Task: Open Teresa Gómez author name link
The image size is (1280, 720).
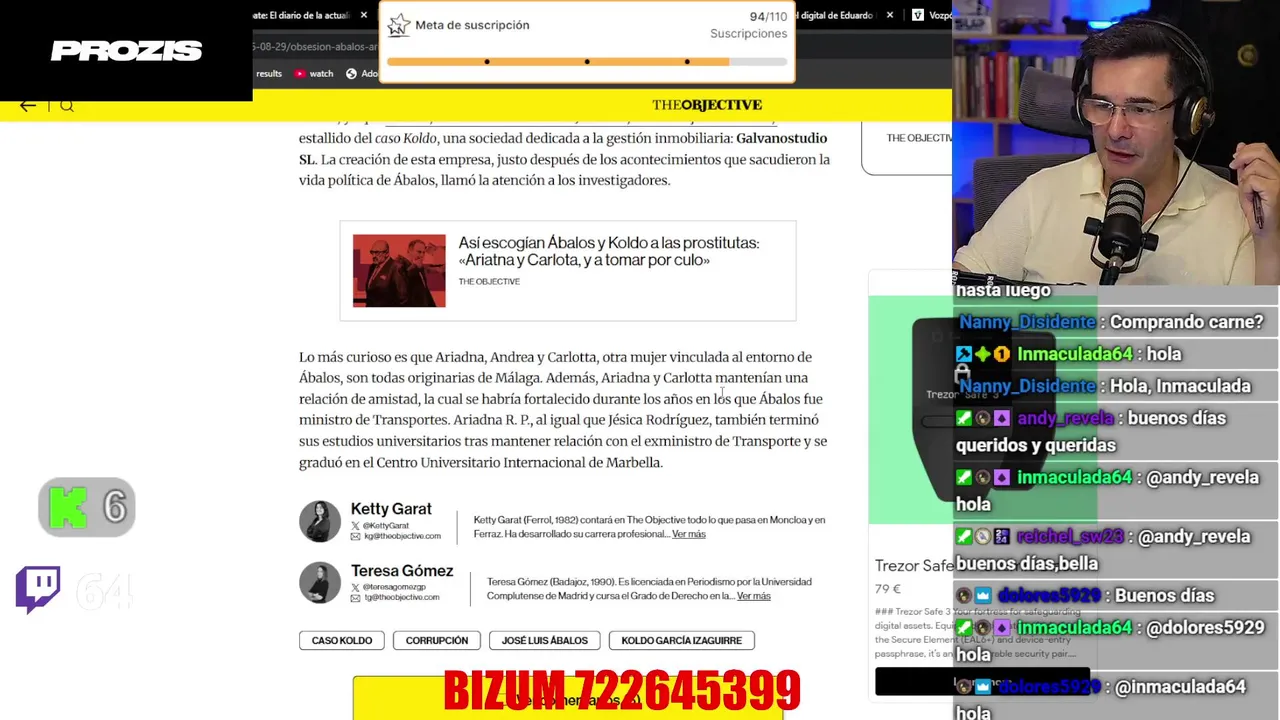Action: 402,571
